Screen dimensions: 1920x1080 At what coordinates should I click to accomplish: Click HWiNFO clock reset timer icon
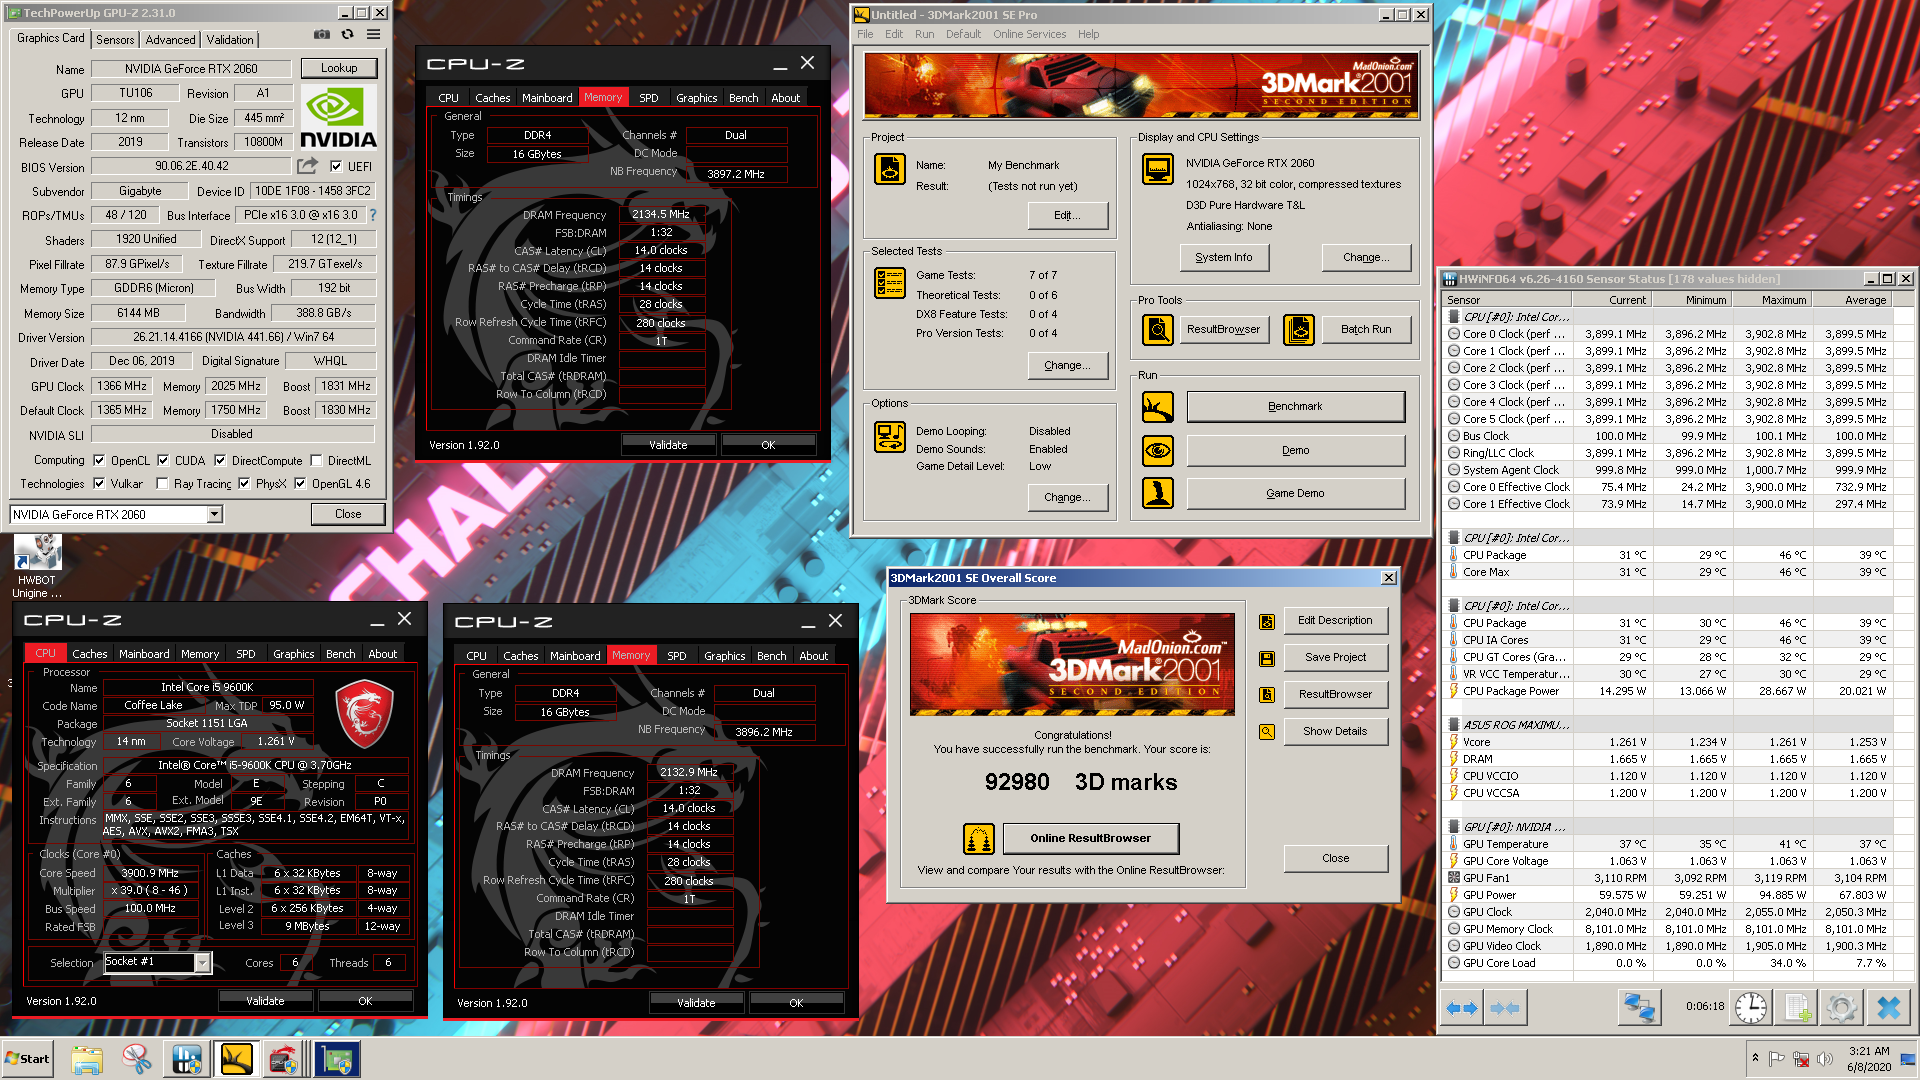click(1751, 1008)
